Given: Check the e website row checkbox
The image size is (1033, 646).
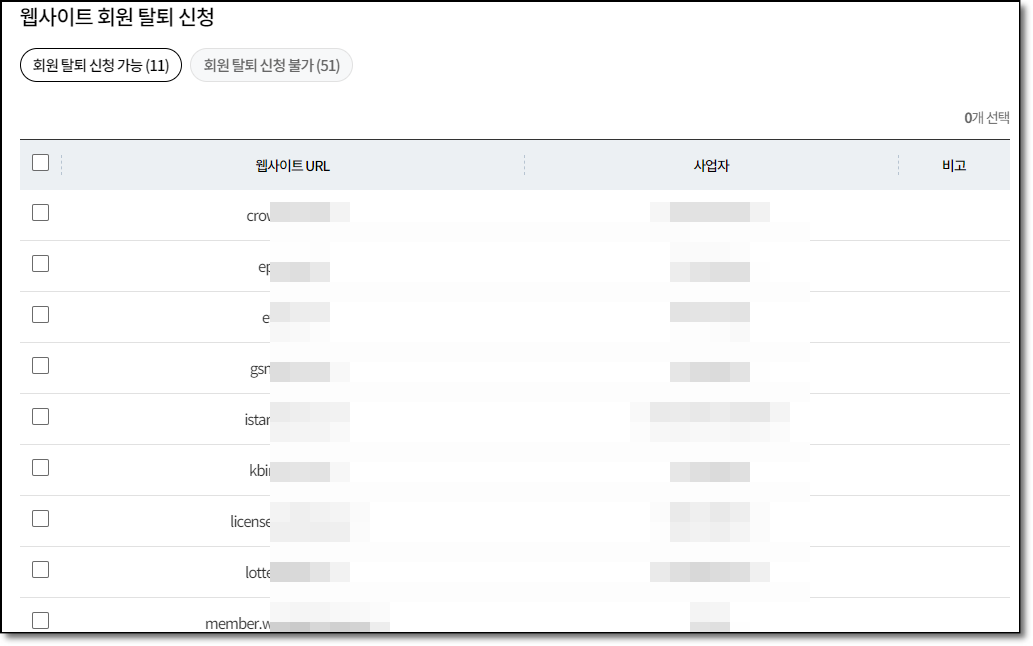Looking at the screenshot, I should 40,315.
